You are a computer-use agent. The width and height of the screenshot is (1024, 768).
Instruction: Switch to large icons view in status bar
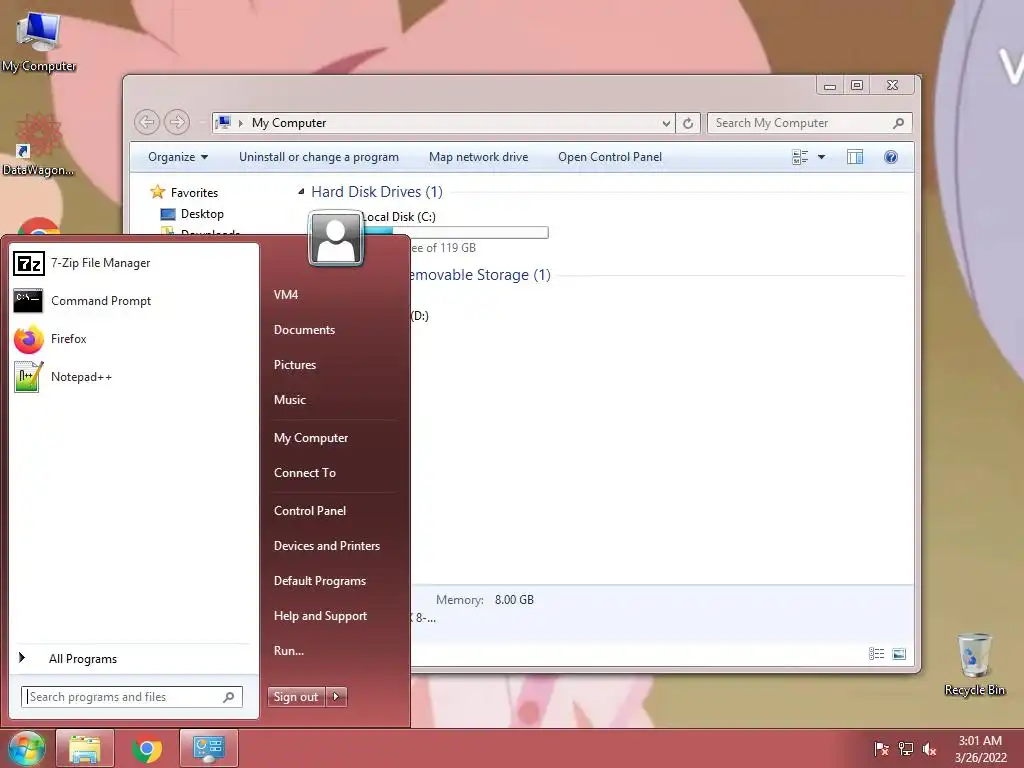(899, 654)
